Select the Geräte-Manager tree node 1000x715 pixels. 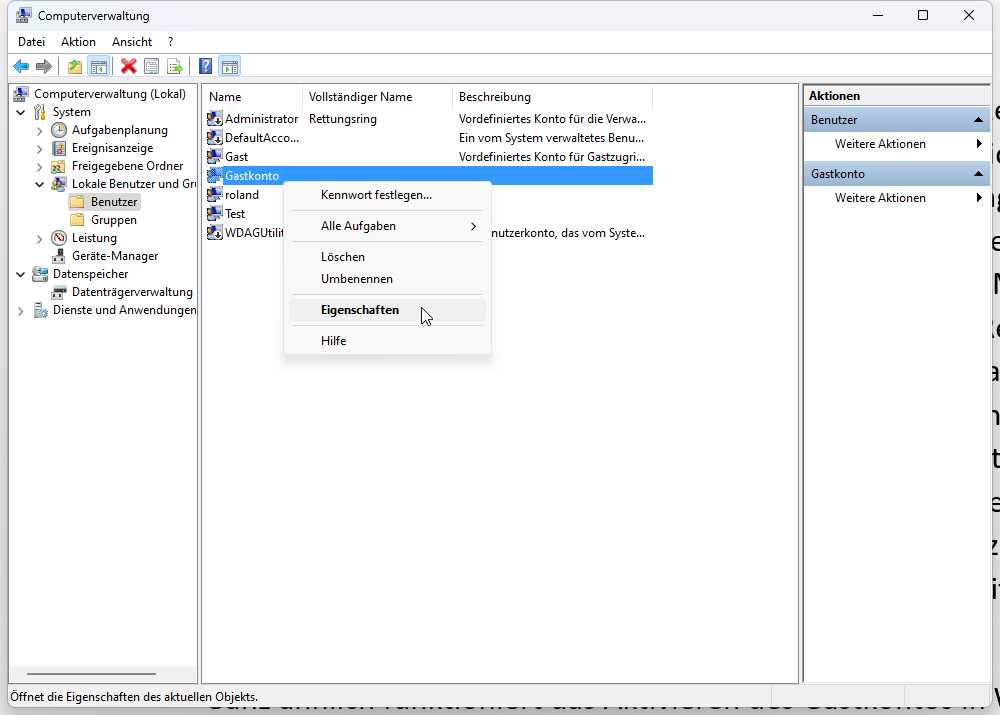pos(115,256)
